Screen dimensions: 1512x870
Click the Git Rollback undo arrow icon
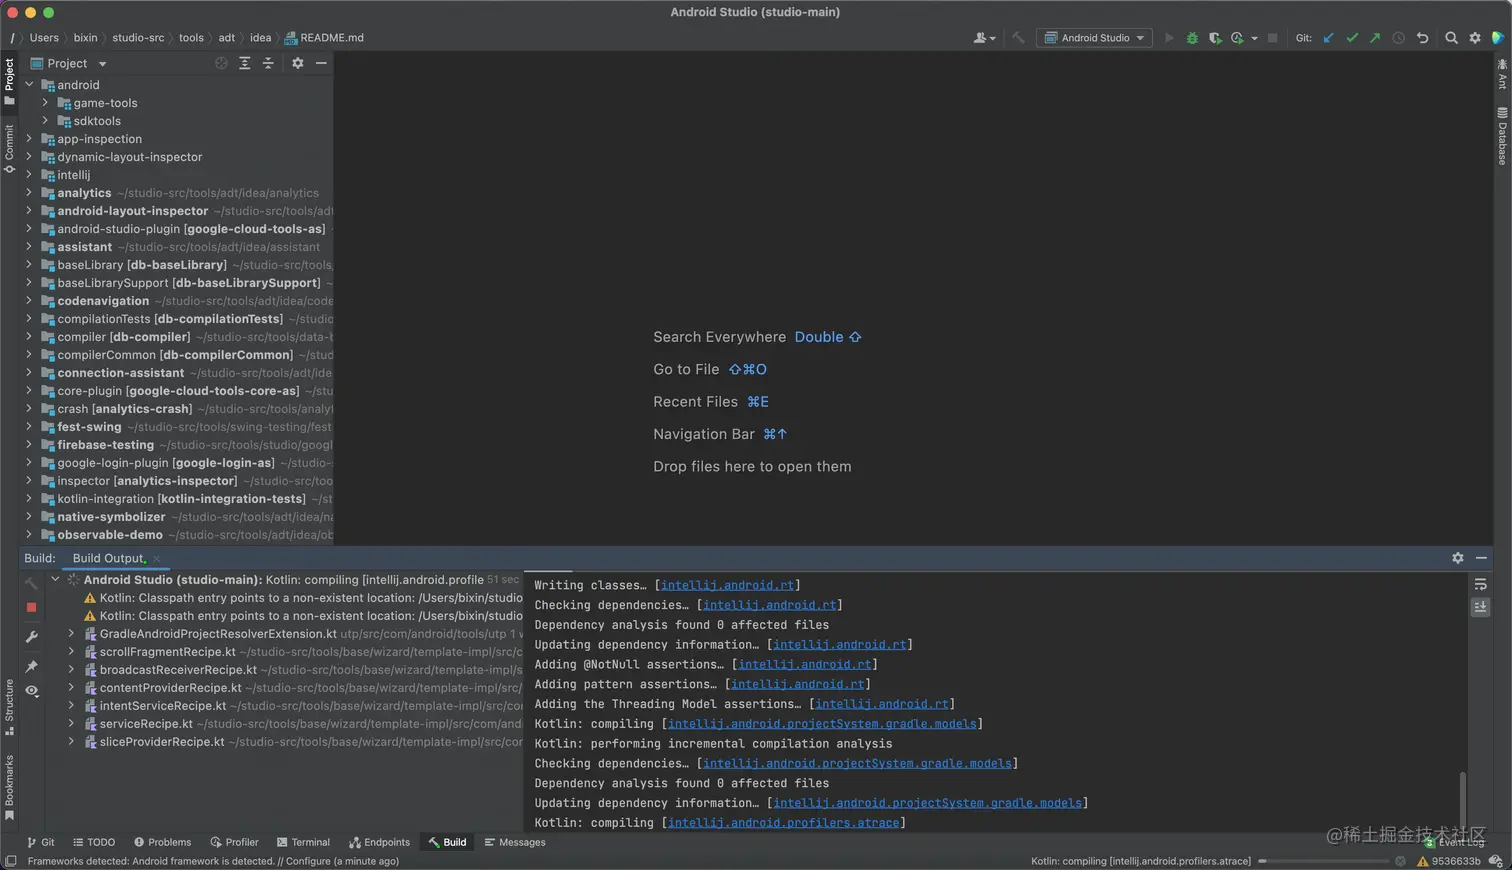(1422, 38)
